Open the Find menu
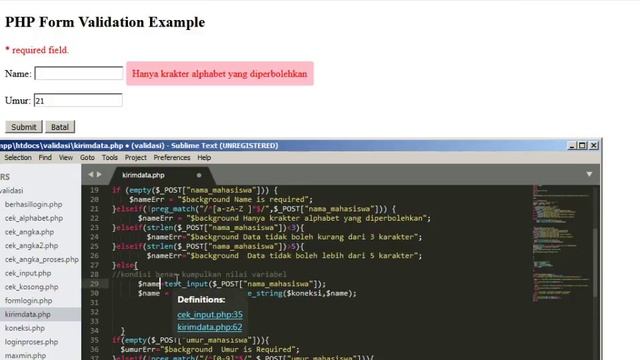The image size is (640, 360). coord(45,158)
